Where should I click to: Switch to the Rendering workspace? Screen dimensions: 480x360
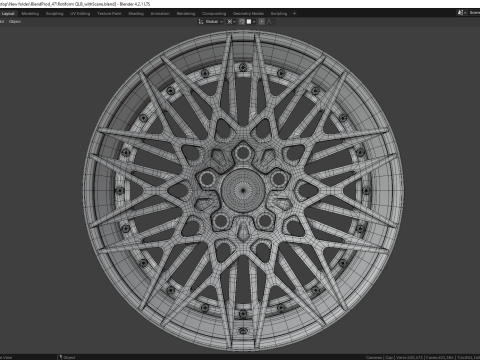(x=186, y=14)
